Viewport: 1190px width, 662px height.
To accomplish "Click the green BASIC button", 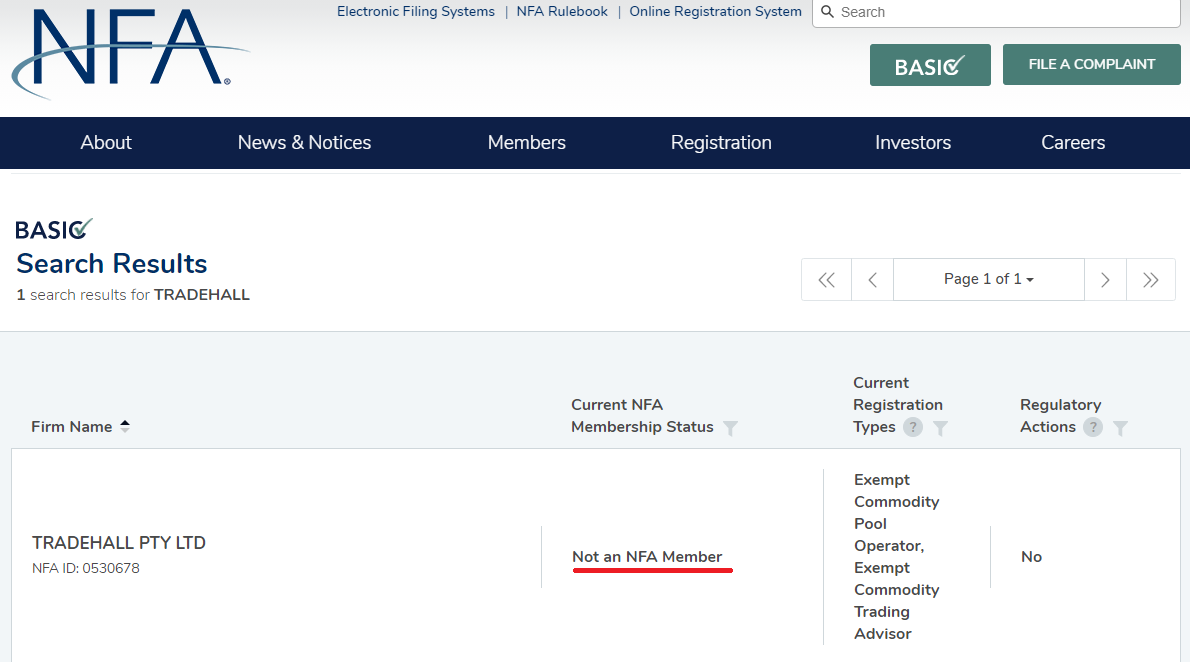I will click(x=930, y=65).
